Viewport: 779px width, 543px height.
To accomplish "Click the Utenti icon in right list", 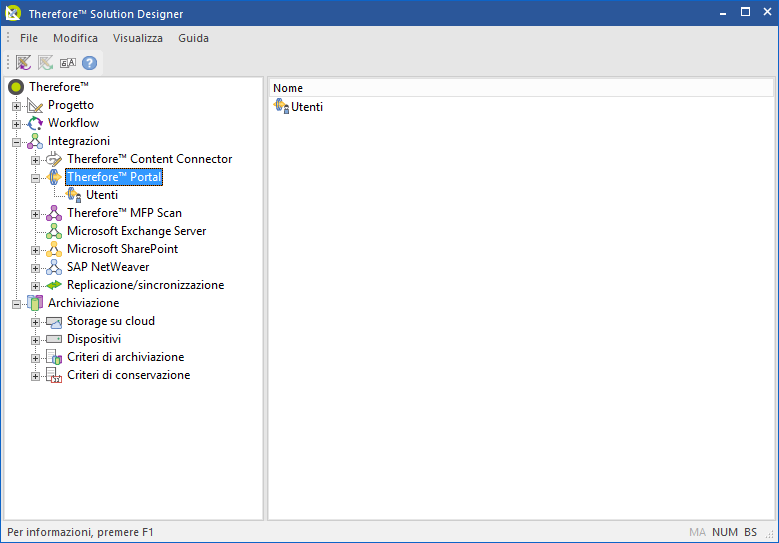I will (x=281, y=106).
